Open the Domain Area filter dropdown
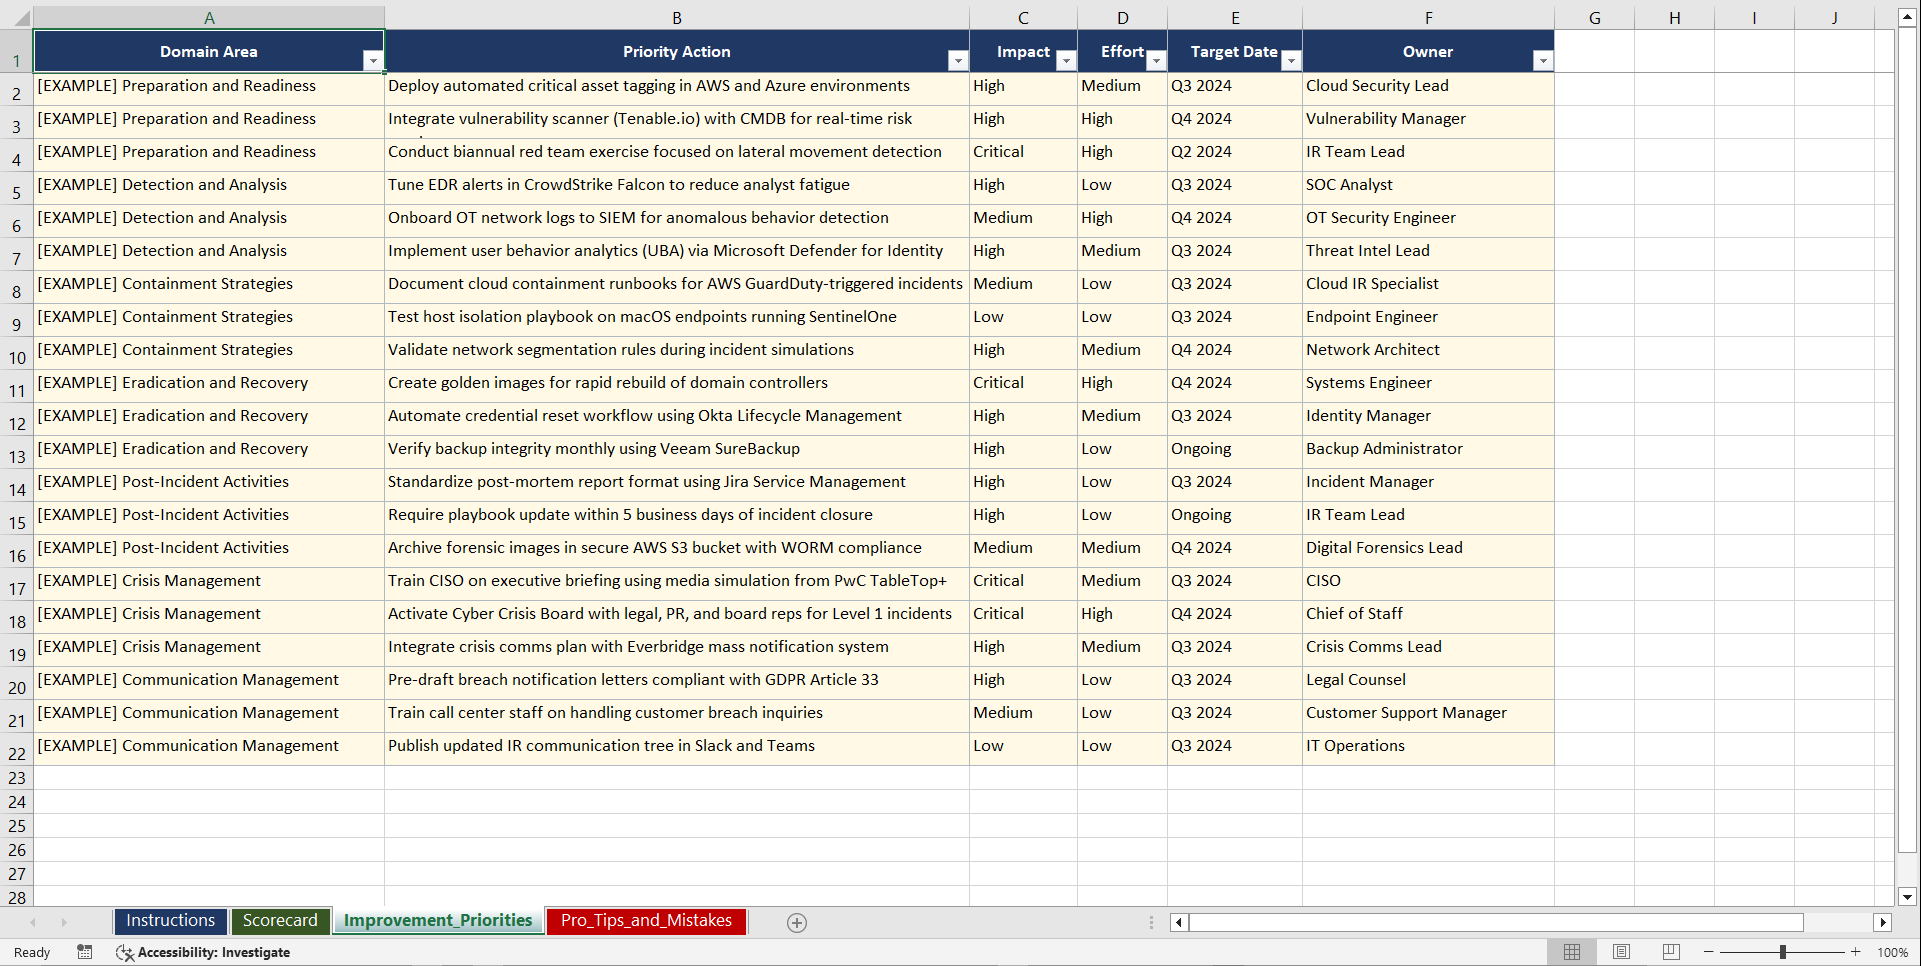The image size is (1921, 966). [374, 60]
